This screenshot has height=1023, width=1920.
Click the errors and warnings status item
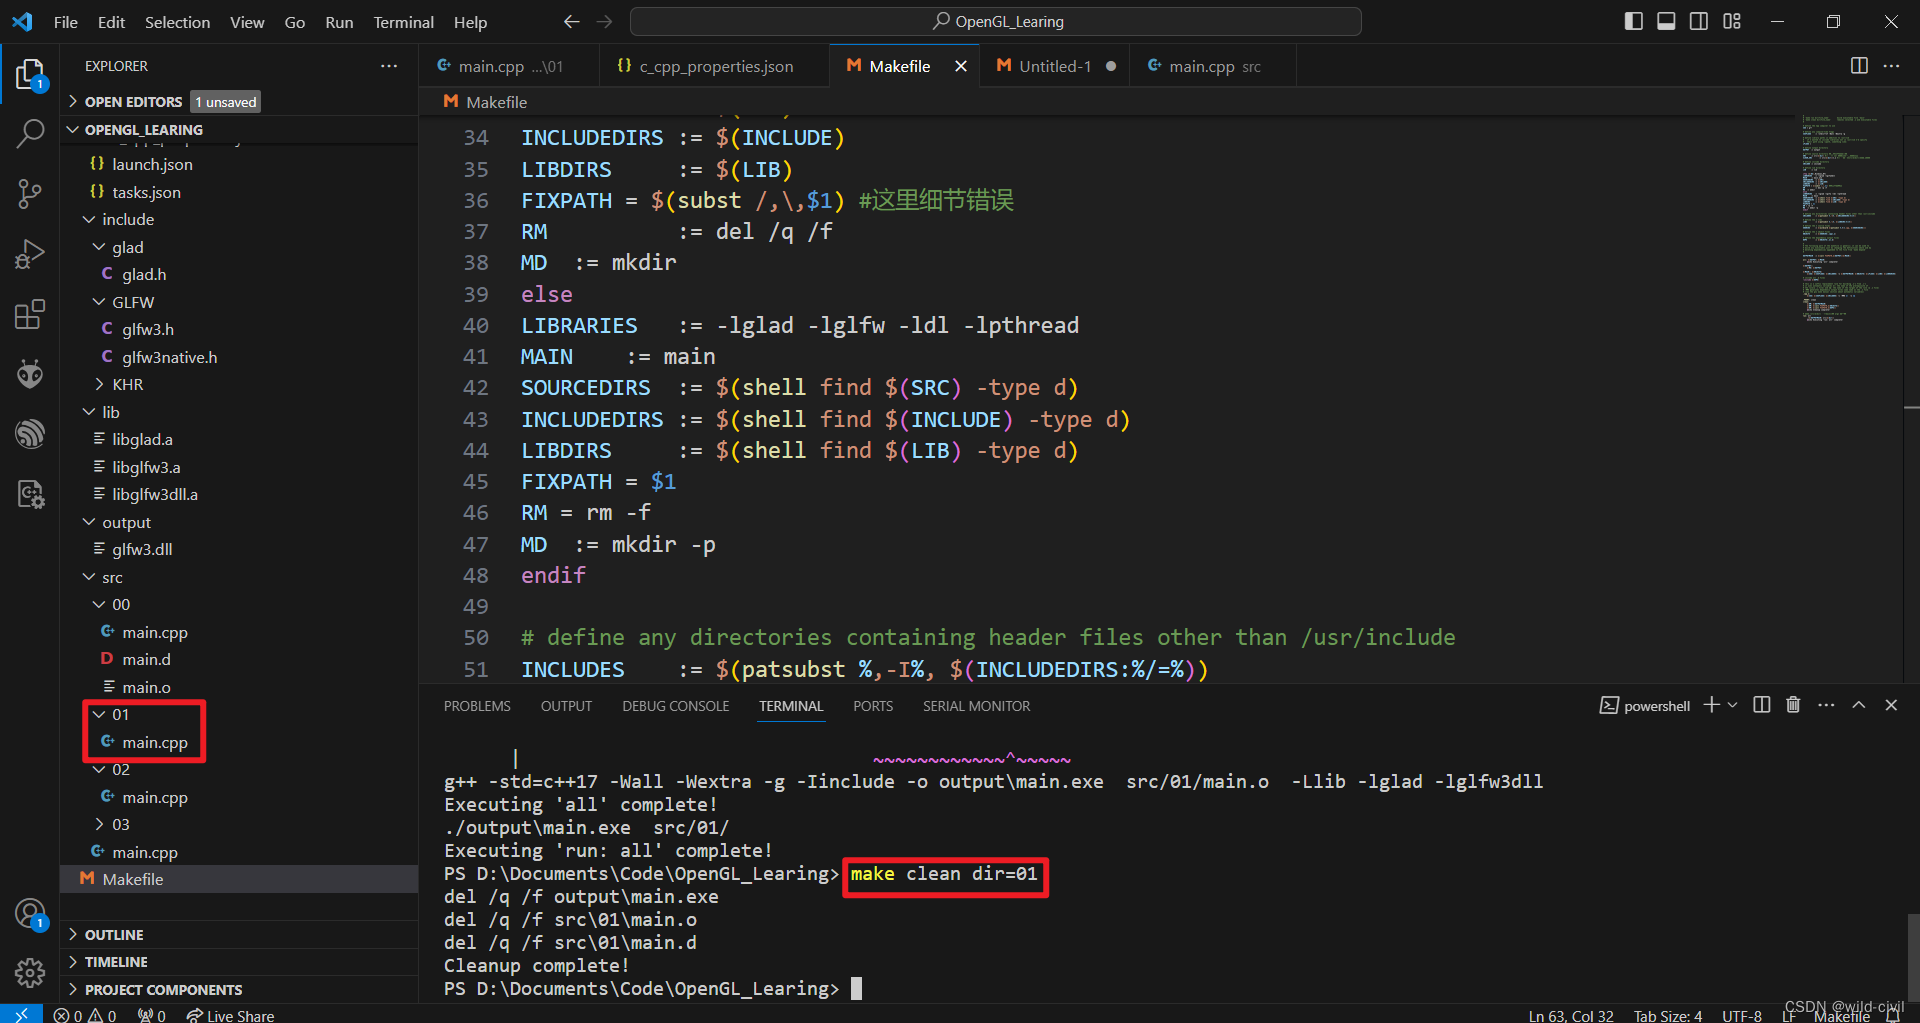85,1015
